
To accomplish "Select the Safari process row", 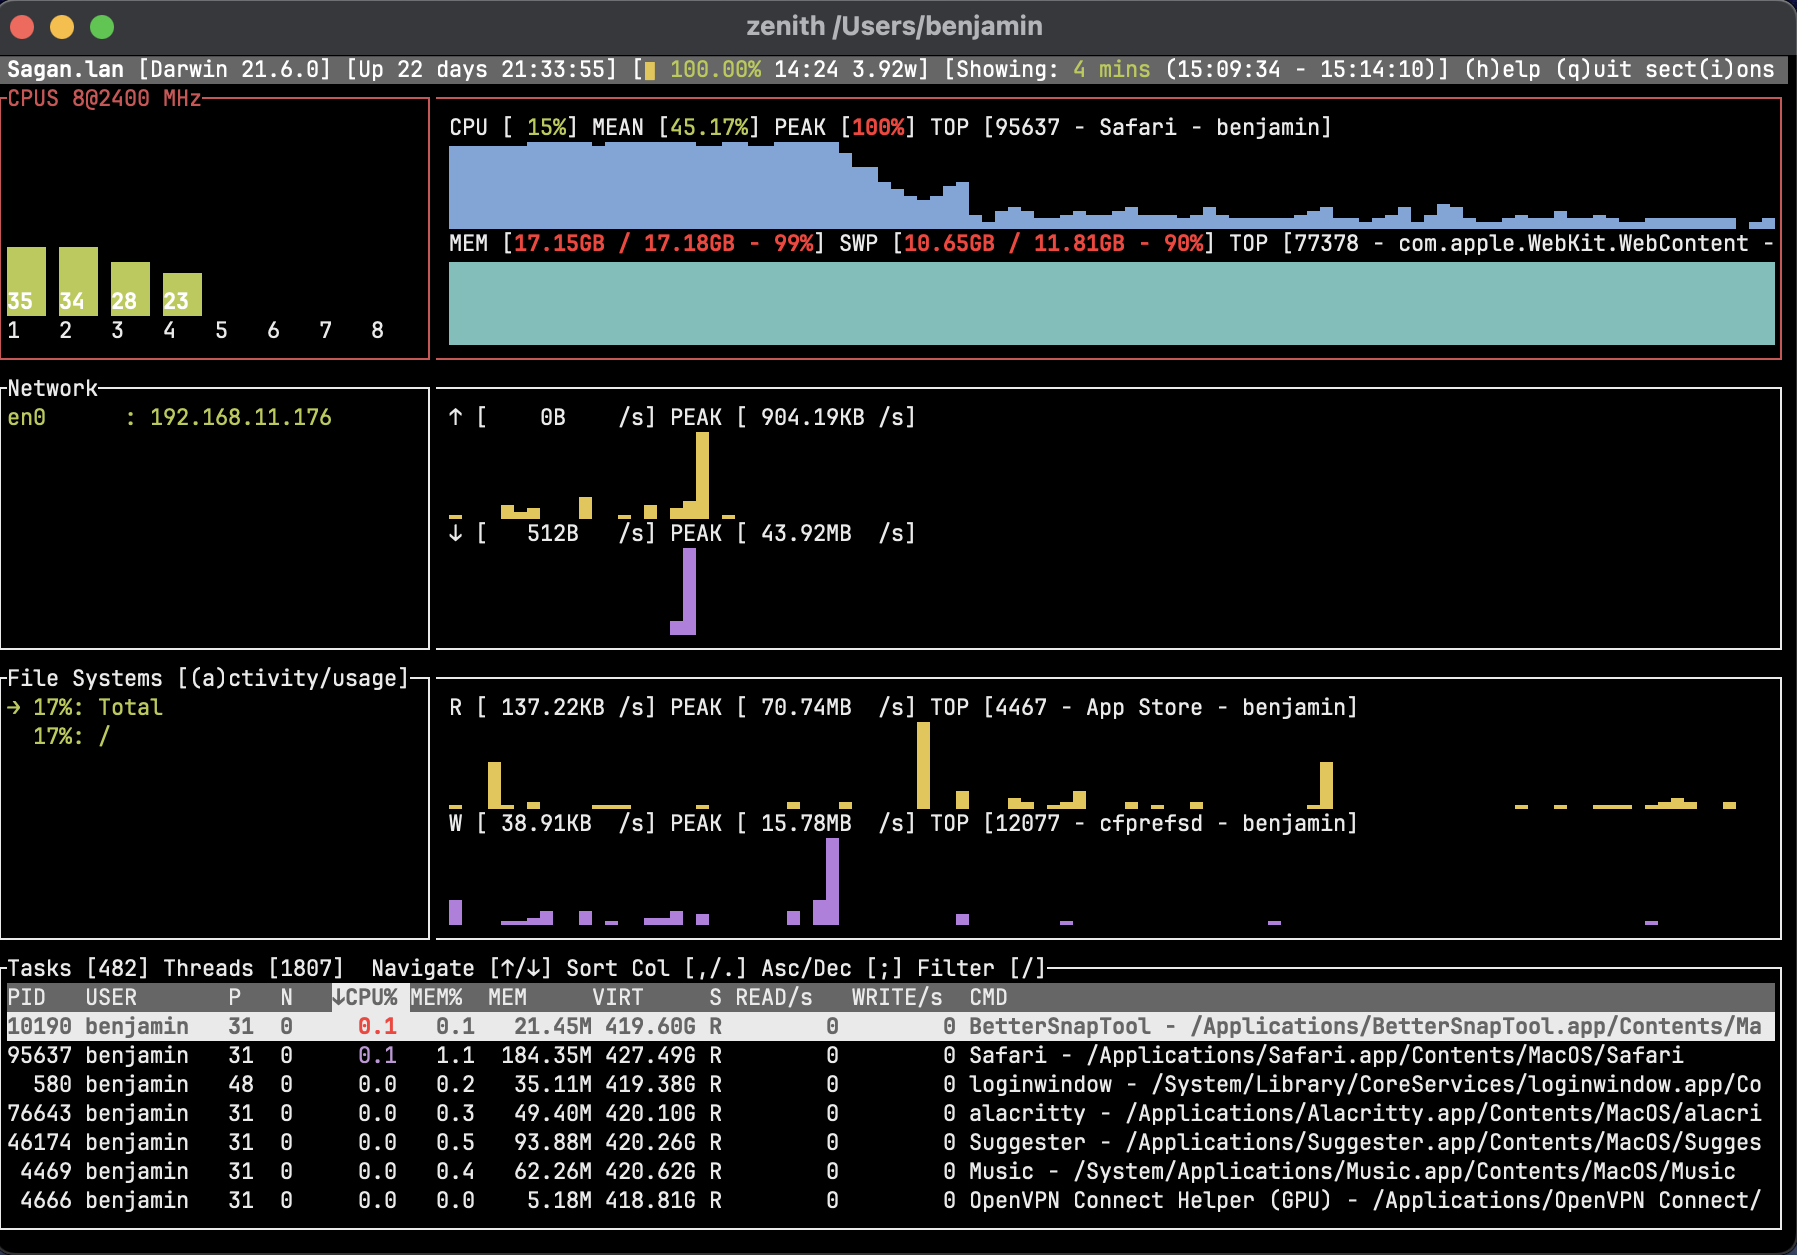I will click(x=400, y=1055).
